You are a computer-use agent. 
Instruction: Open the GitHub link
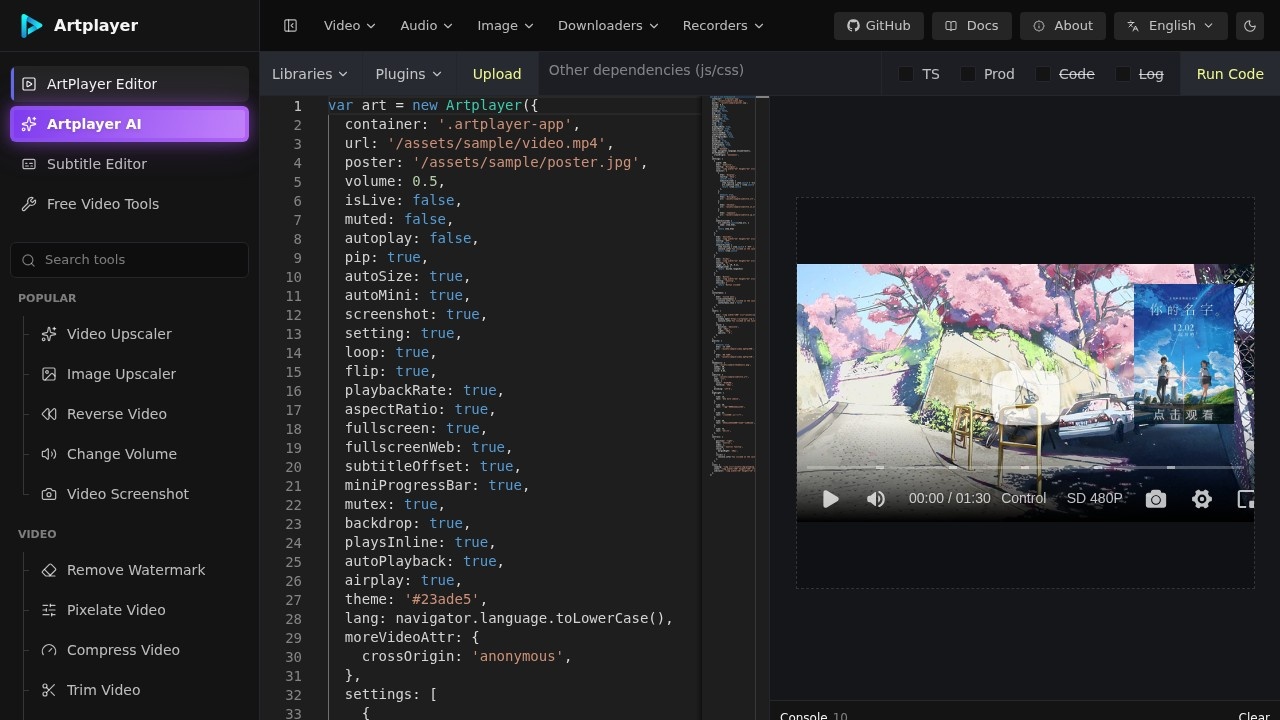click(879, 26)
